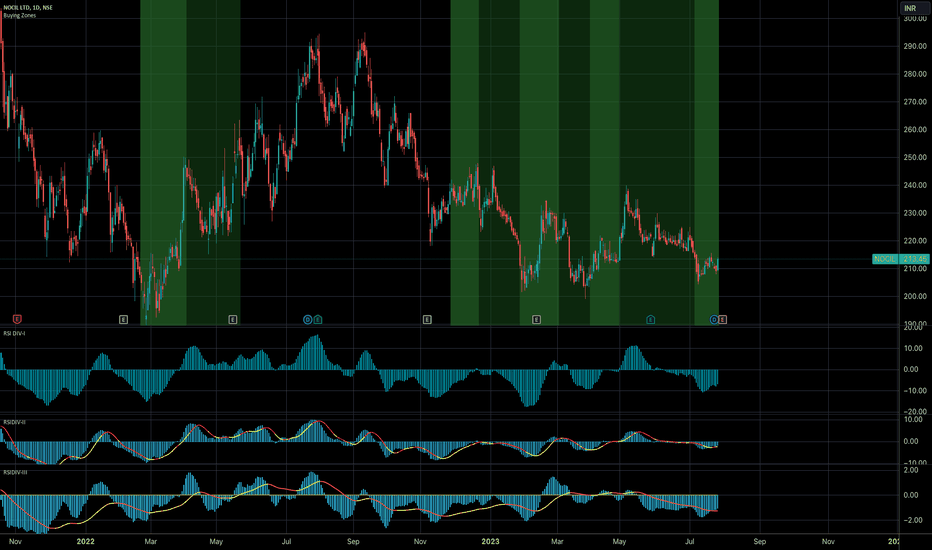This screenshot has height=550, width=932.
Task: Open the last earnings E marker at chart's right edge
Action: (722, 319)
